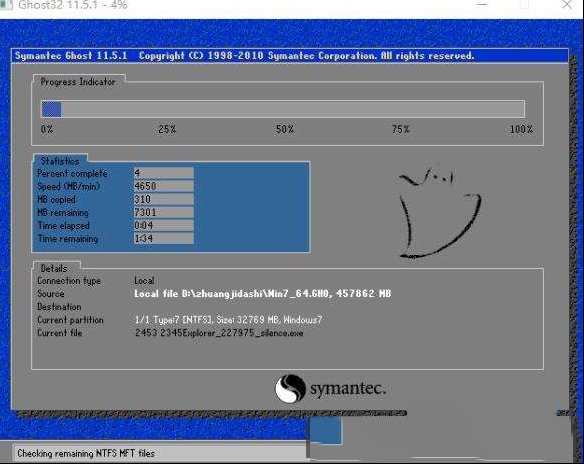
Task: Click the Progress Indicator group label
Action: 78,82
